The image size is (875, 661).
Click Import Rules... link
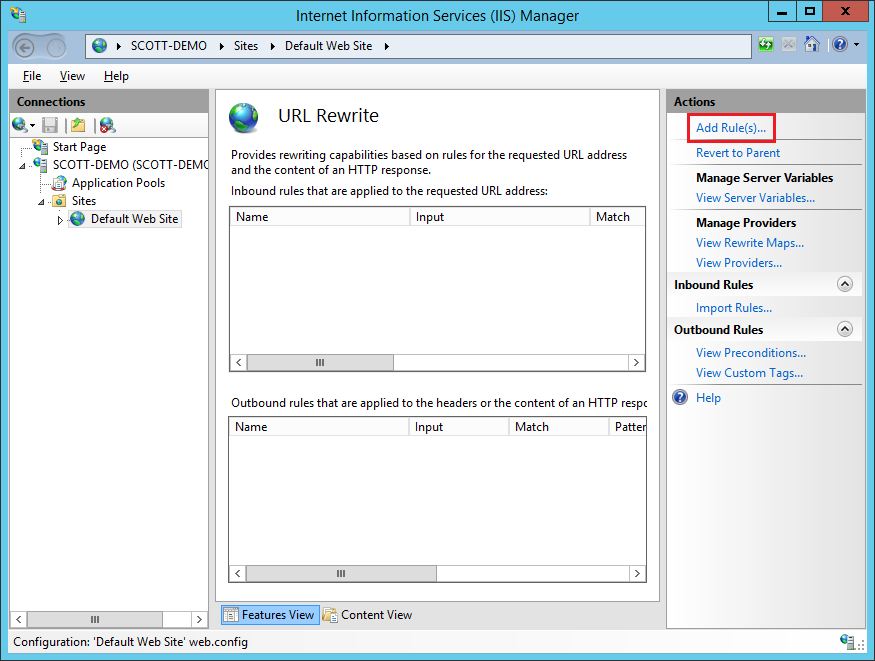pos(733,308)
